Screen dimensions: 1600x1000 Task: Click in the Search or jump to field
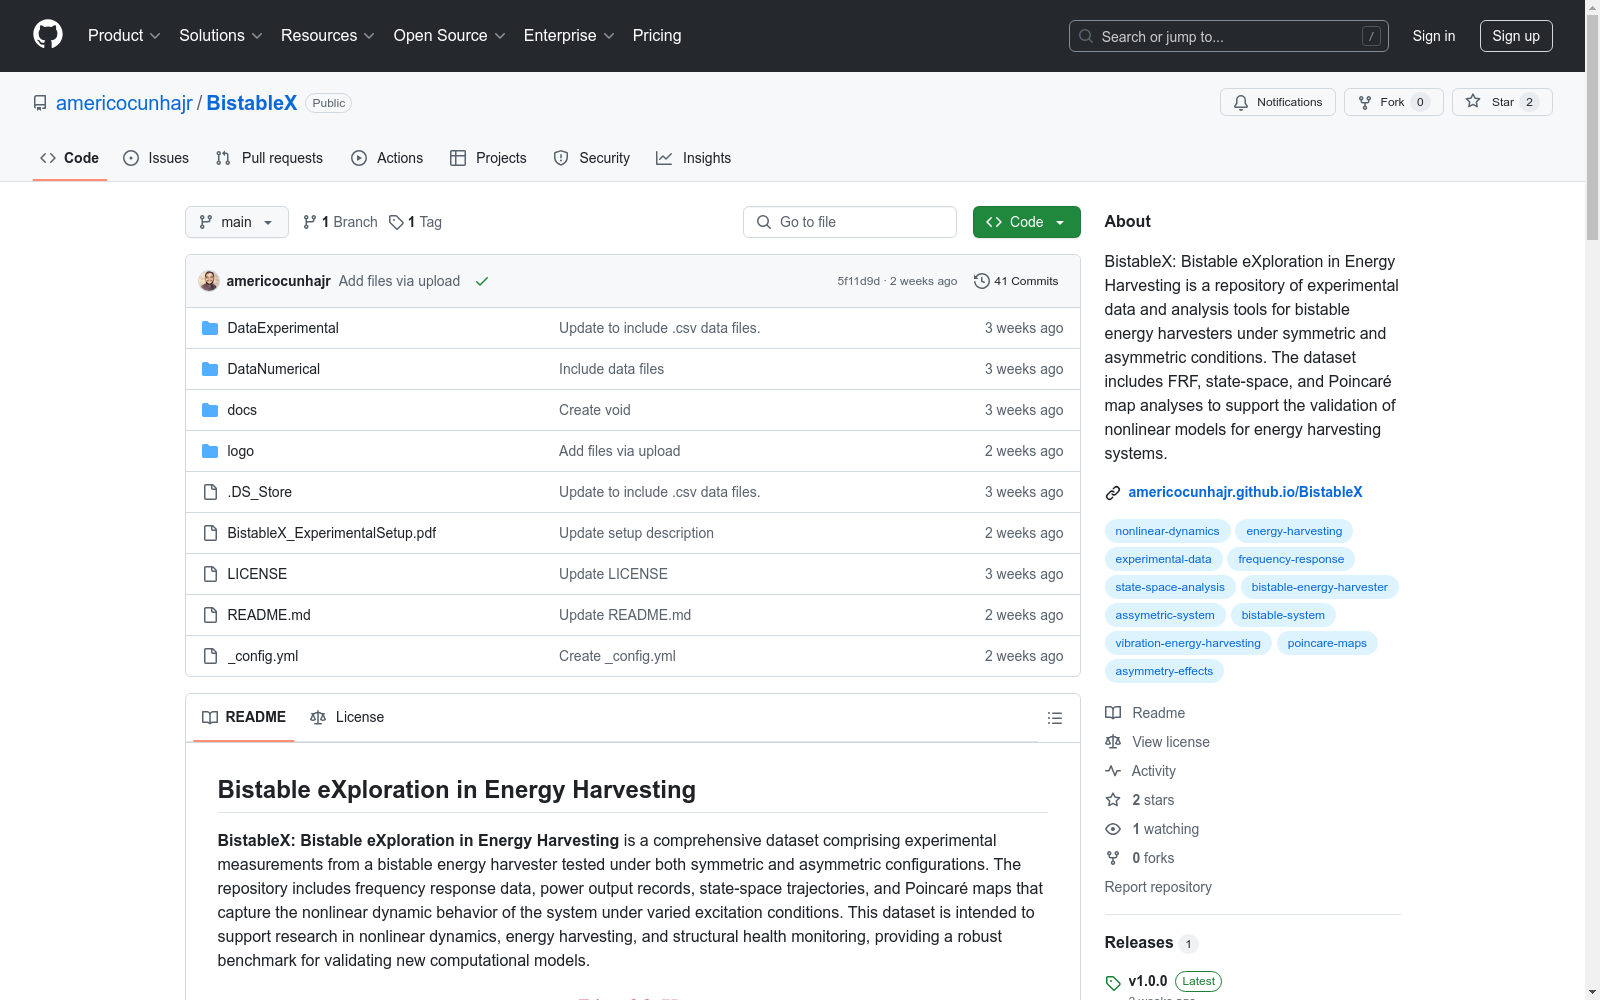1229,36
